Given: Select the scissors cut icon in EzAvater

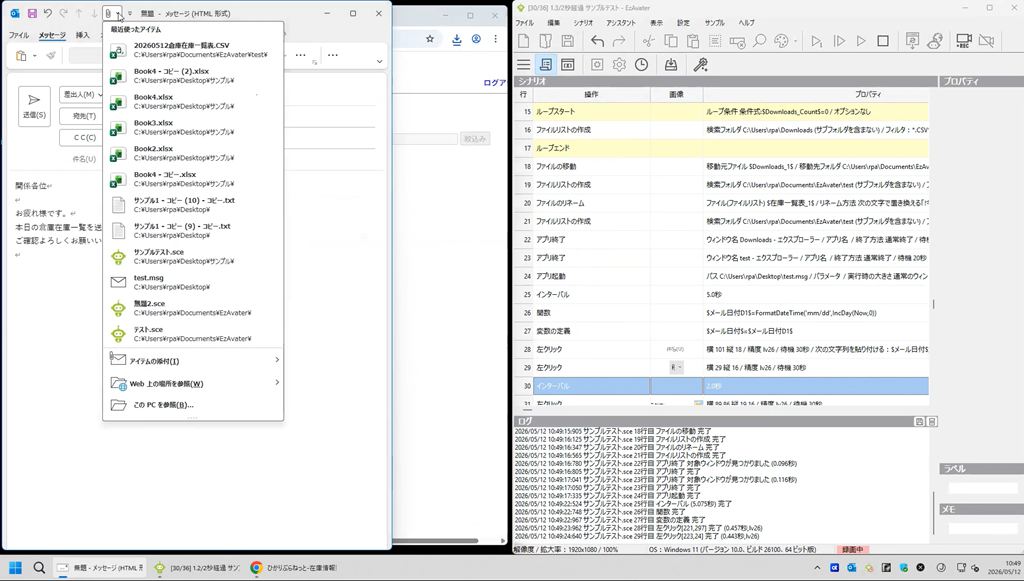Looking at the screenshot, I should point(648,41).
